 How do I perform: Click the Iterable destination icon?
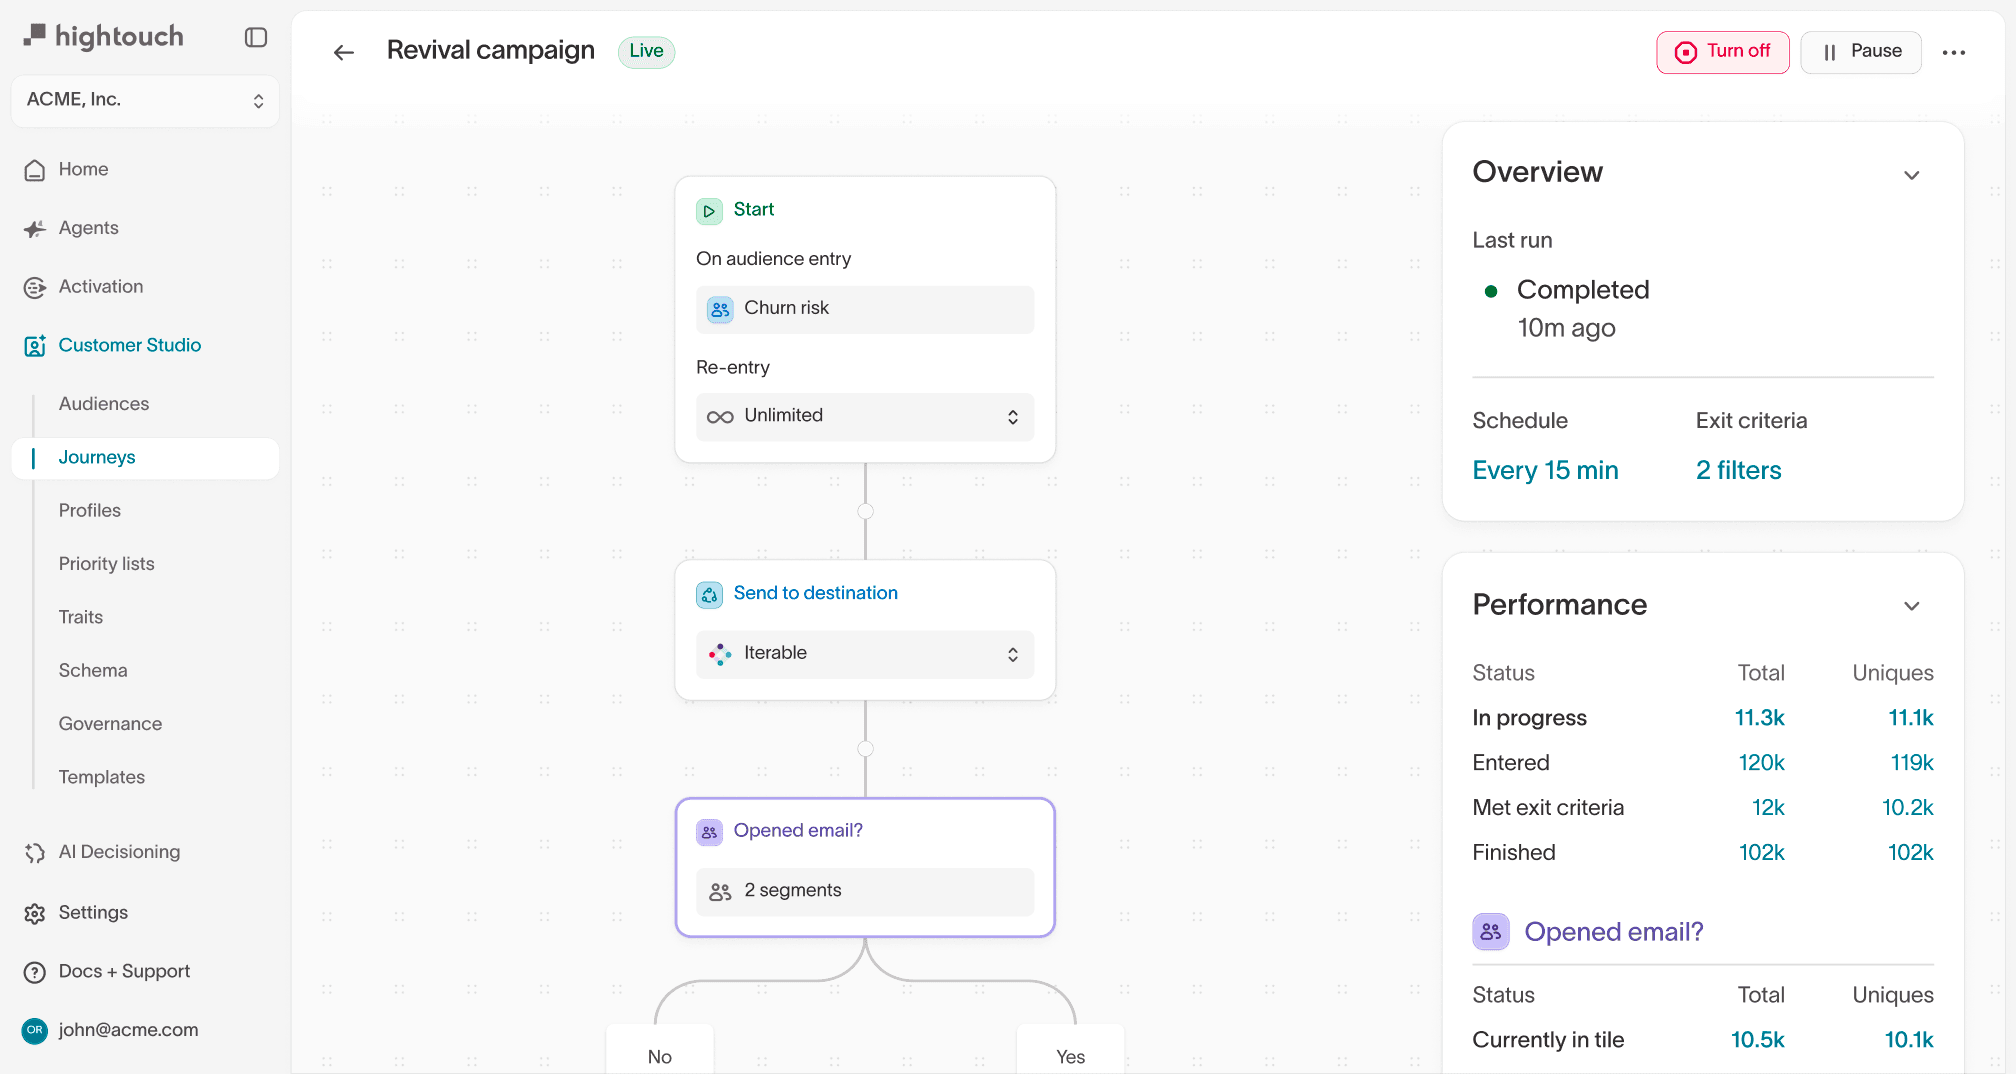pyautogui.click(x=720, y=654)
